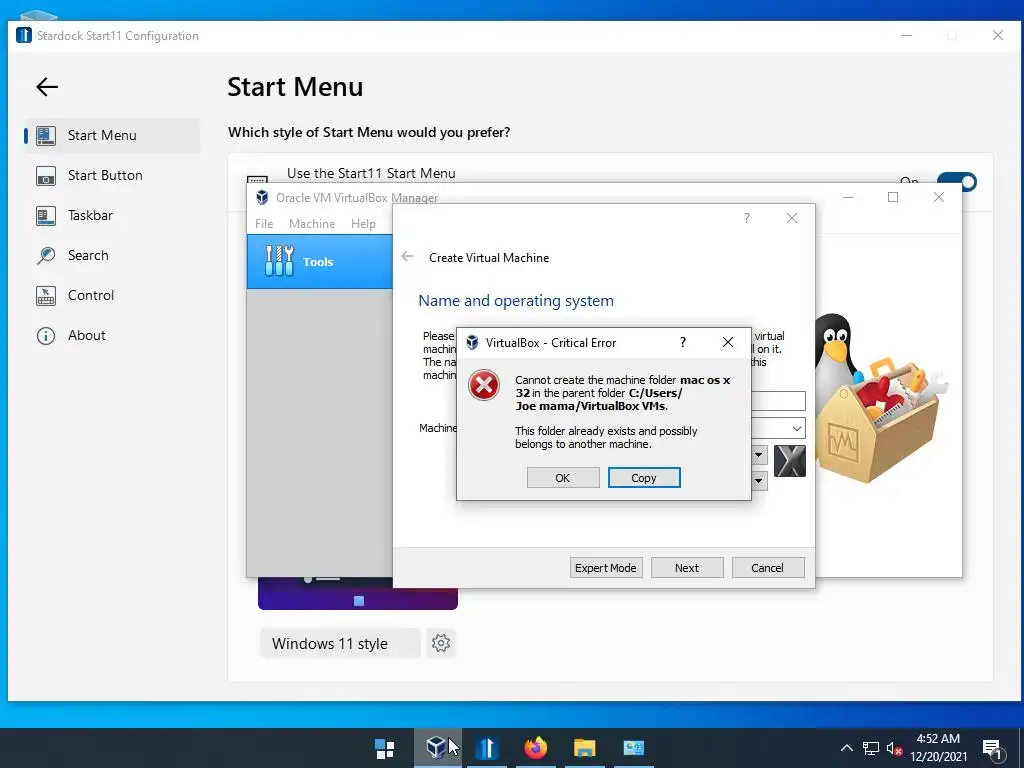Viewport: 1024px width, 768px height.
Task: Maximize the Oracle VM VirtualBox Manager window
Action: tap(893, 197)
